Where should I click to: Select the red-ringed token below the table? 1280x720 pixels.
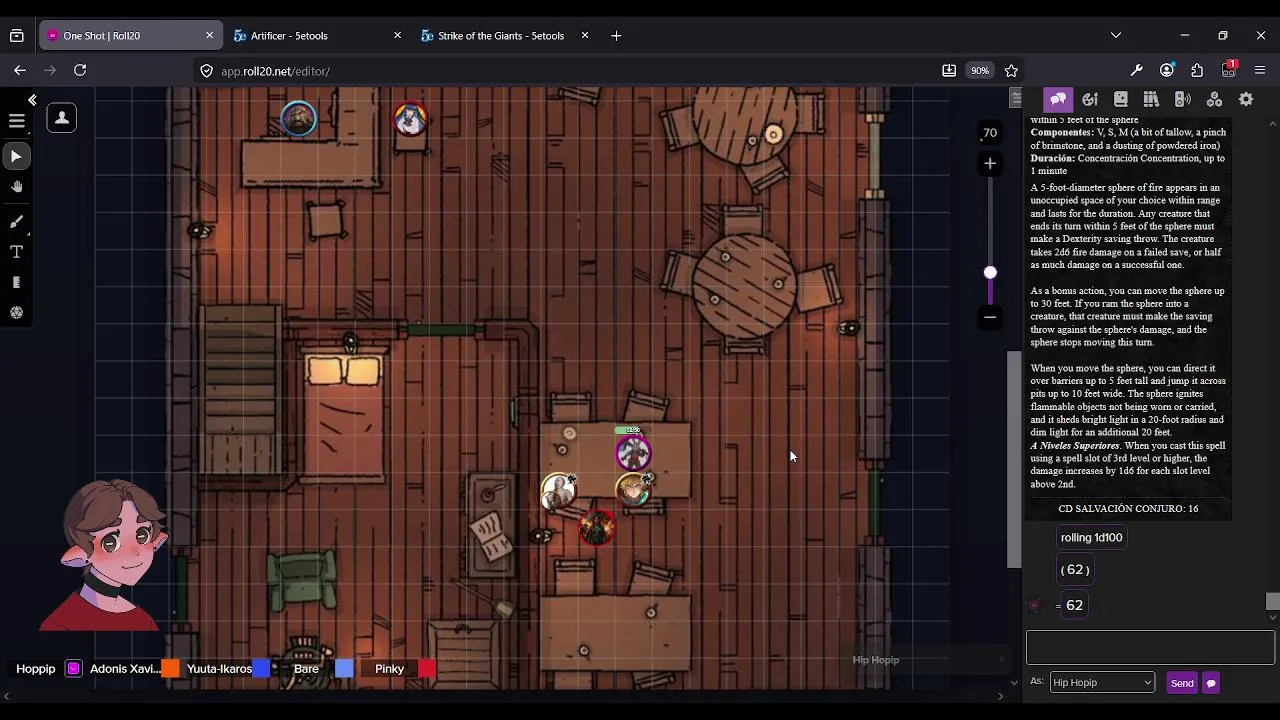[x=597, y=528]
